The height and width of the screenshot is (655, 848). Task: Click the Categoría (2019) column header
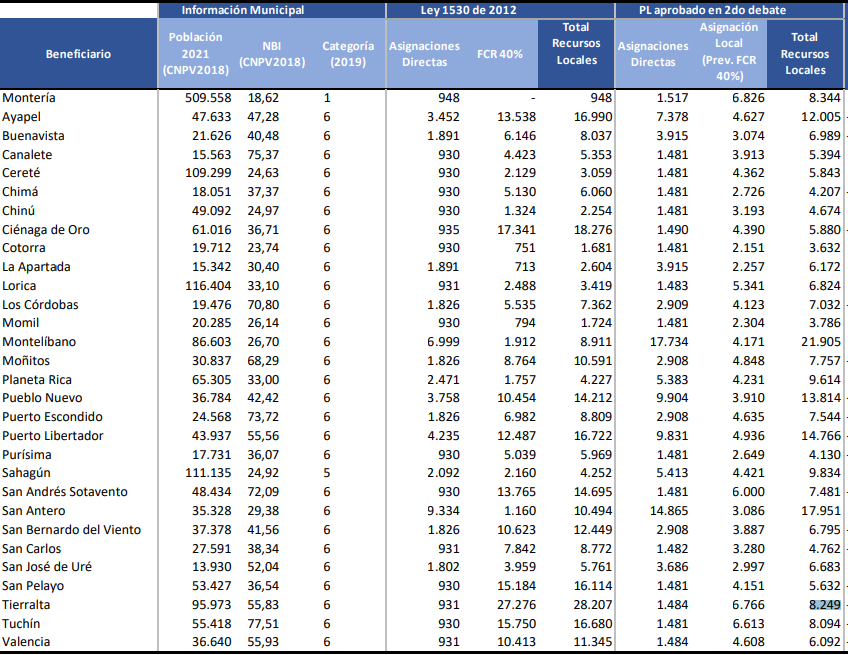348,54
